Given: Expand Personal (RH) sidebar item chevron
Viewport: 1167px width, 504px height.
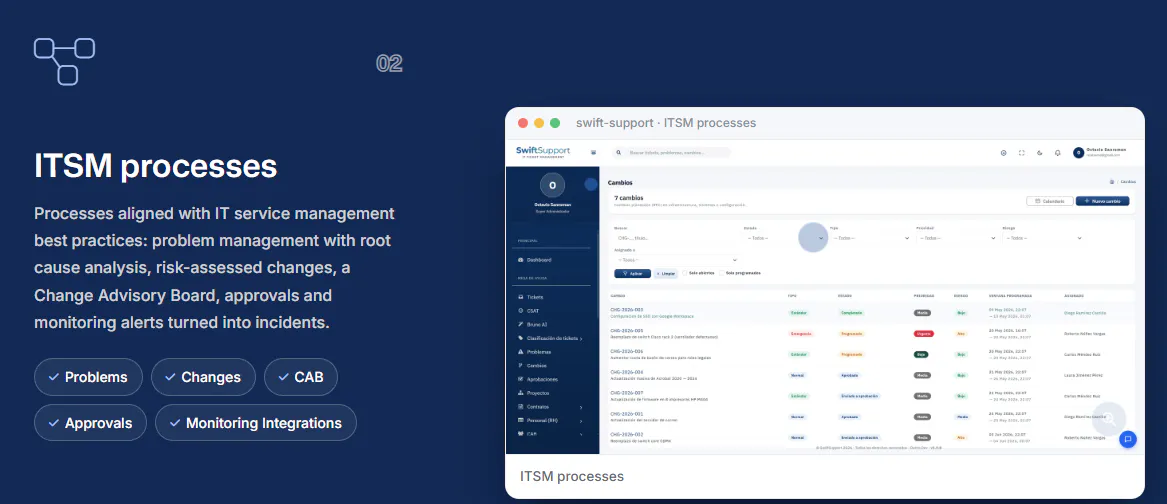Looking at the screenshot, I should (581, 421).
